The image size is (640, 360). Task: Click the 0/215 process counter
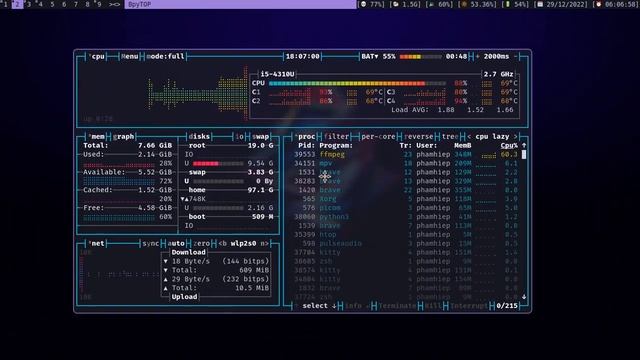click(507, 306)
